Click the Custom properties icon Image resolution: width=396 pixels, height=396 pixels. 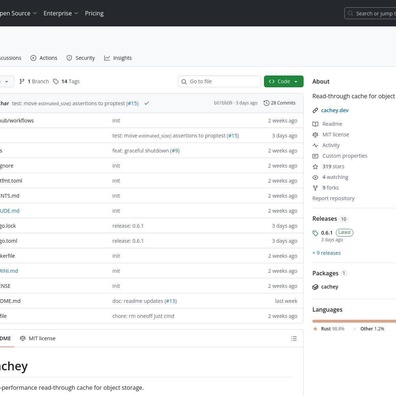click(x=315, y=156)
